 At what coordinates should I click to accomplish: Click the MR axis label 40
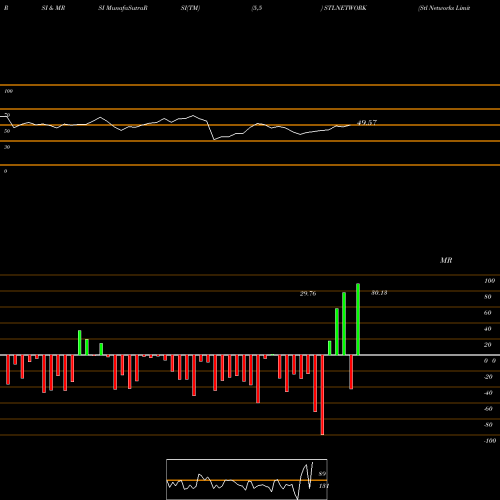(488, 329)
